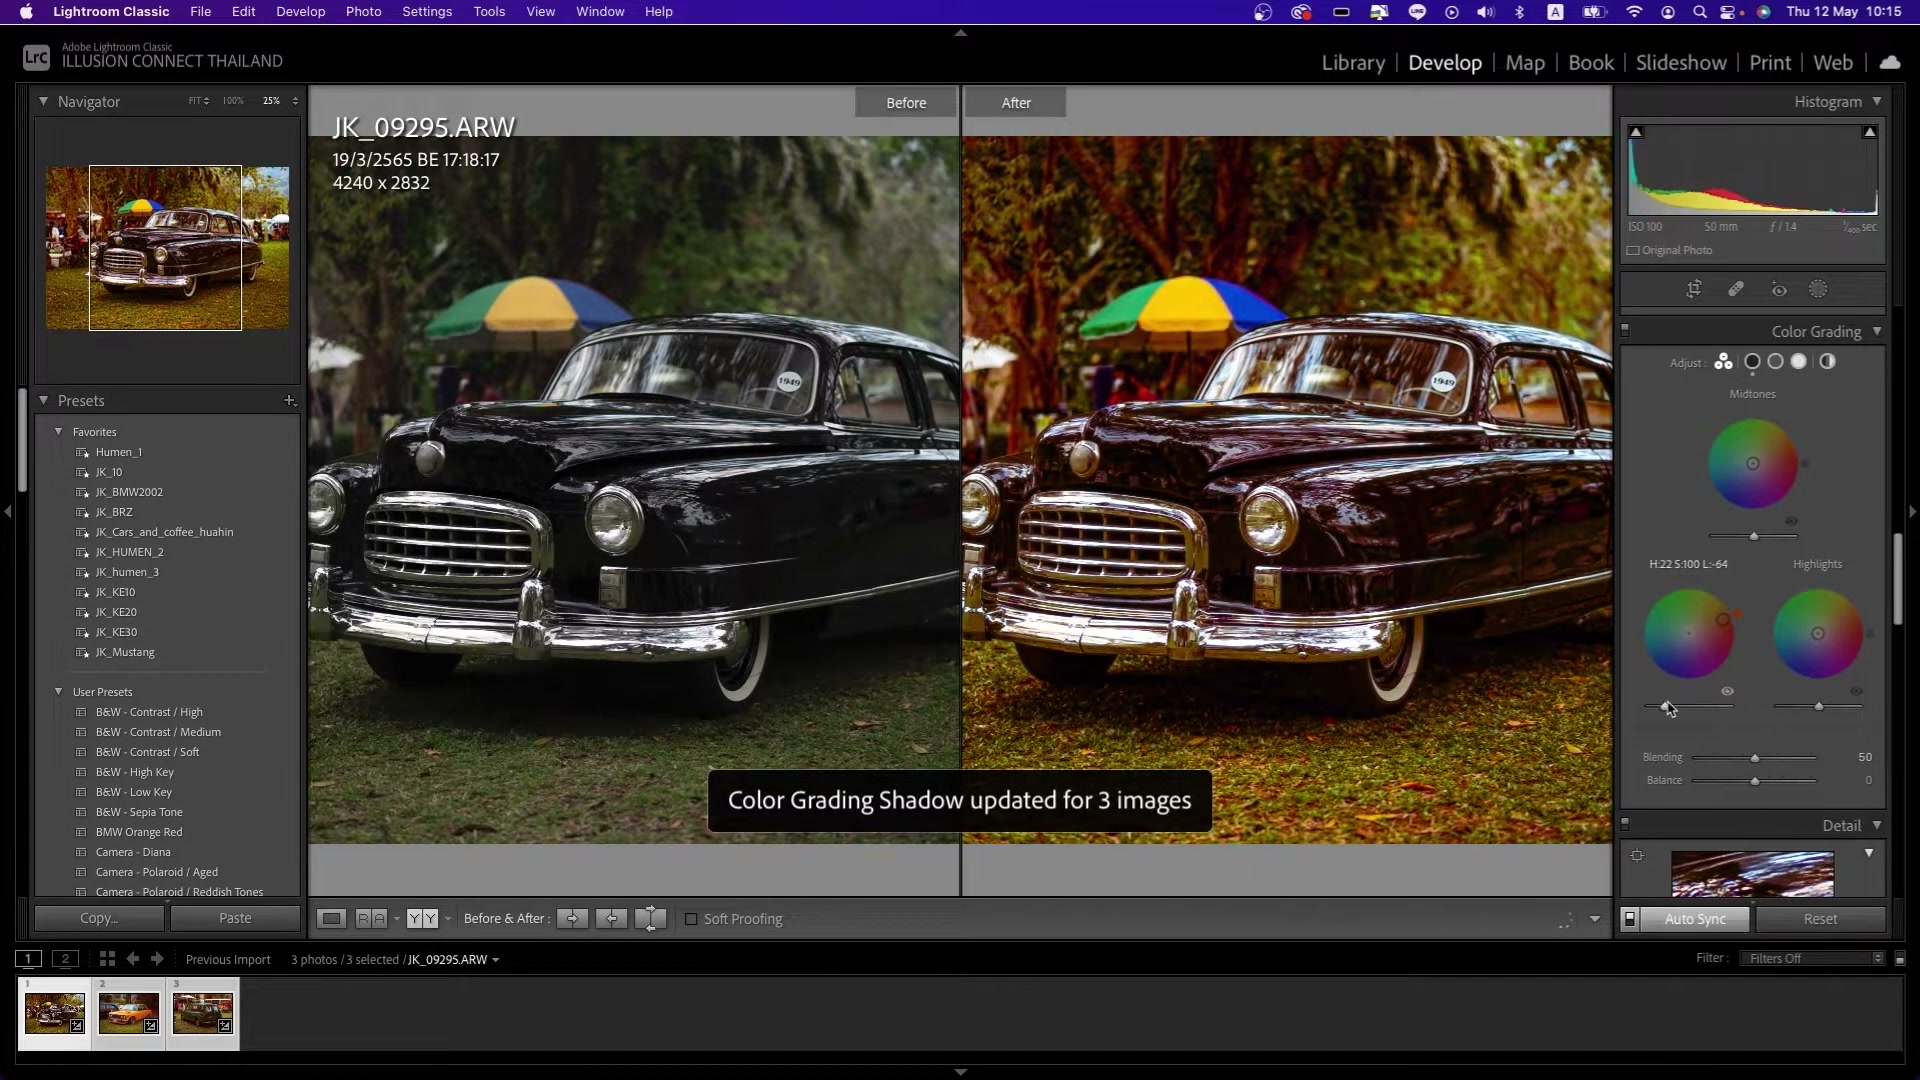Open the Settings menu
The height and width of the screenshot is (1080, 1920).
[x=427, y=12]
